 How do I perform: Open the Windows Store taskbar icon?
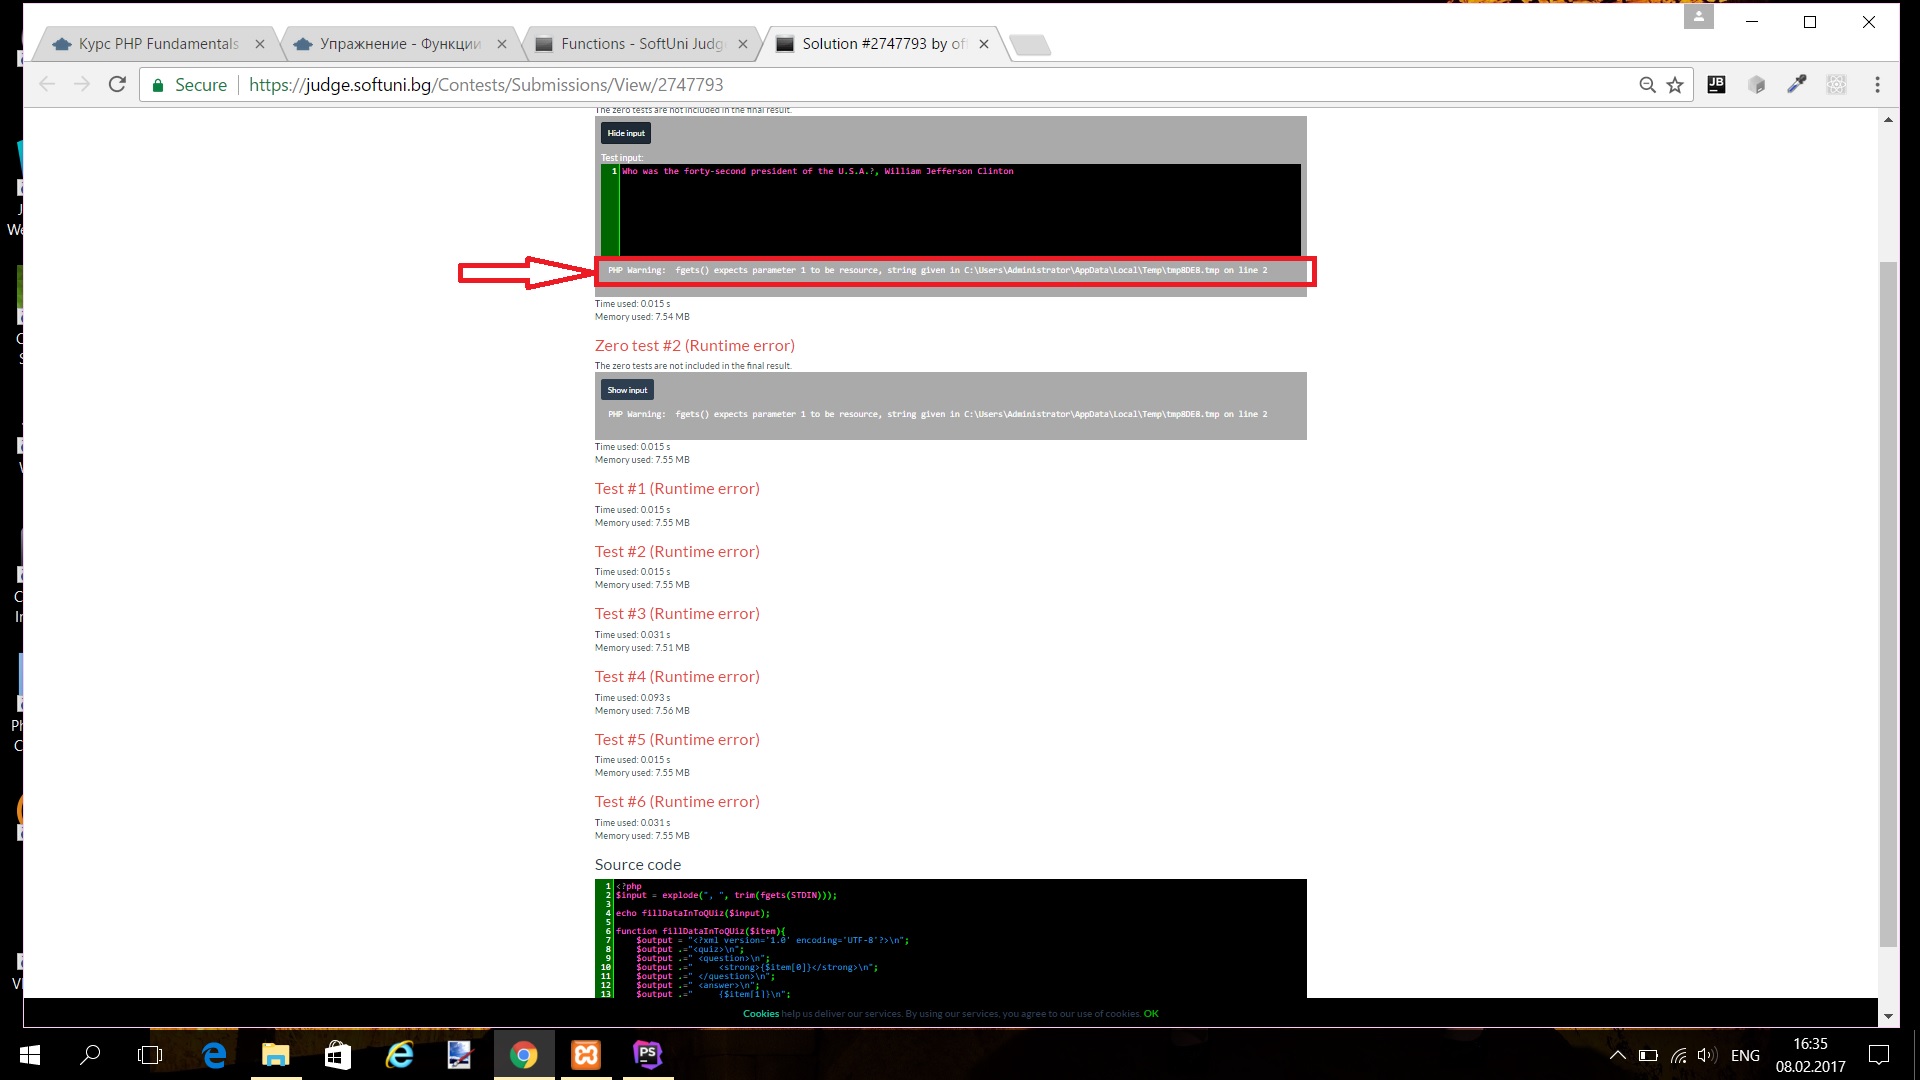click(x=338, y=1055)
